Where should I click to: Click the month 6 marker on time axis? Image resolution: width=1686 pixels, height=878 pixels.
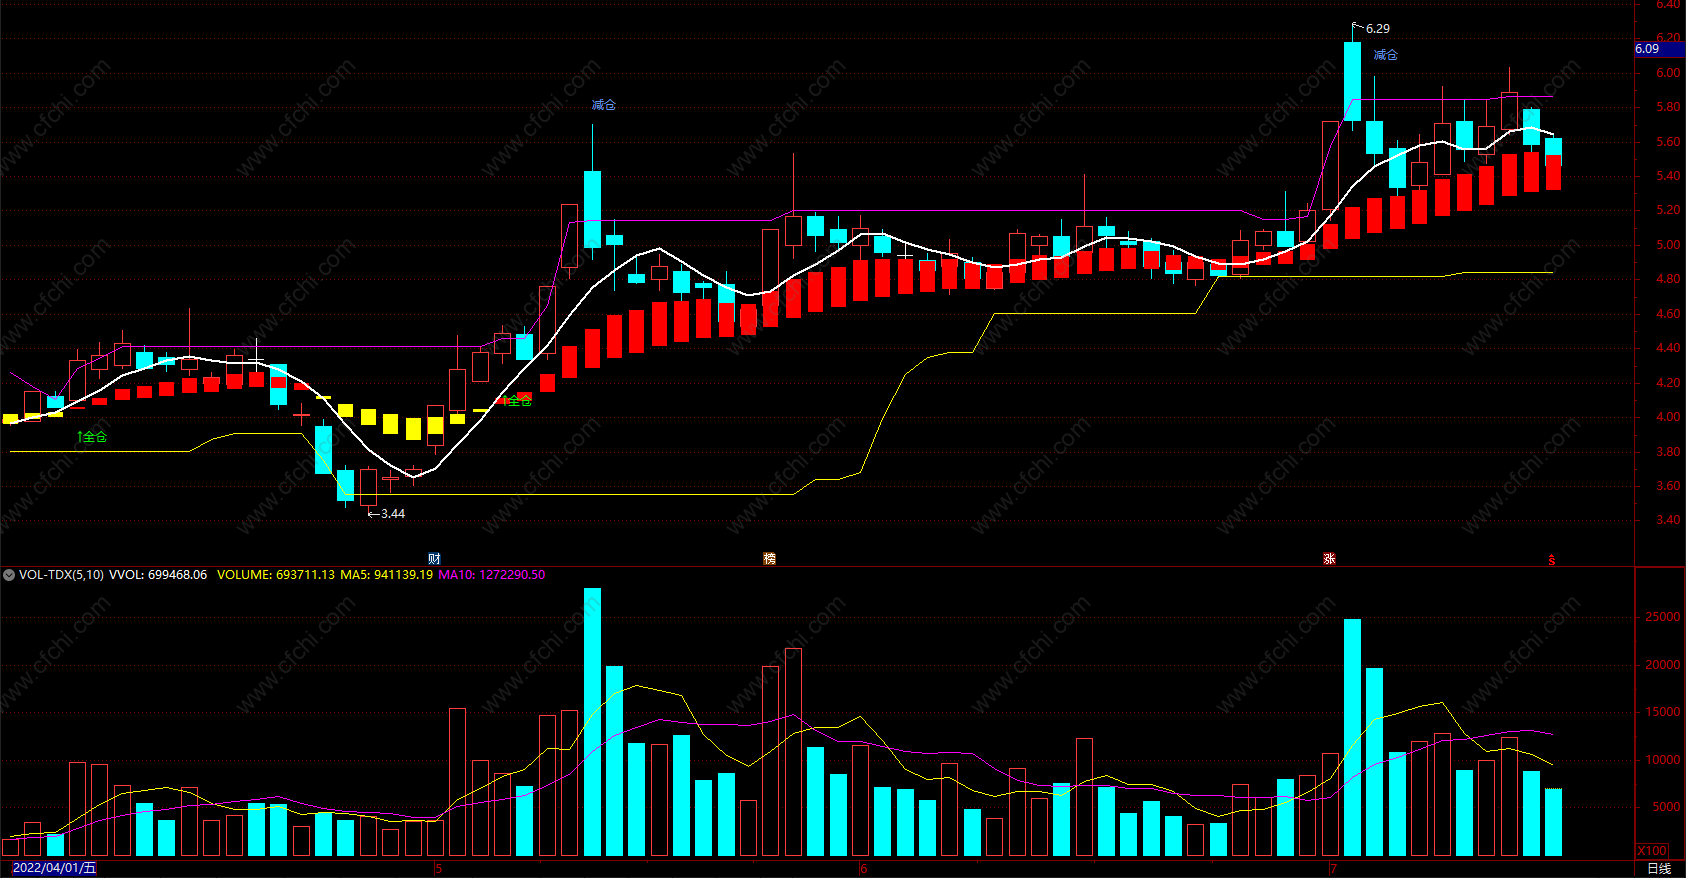point(864,868)
